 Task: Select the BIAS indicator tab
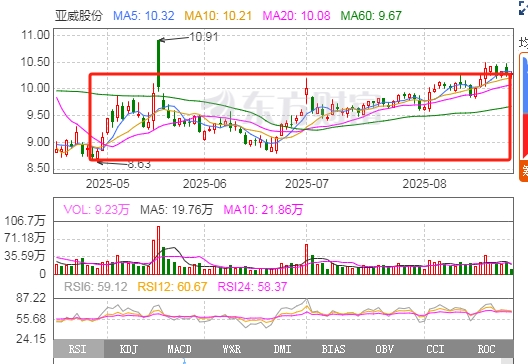pyautogui.click(x=333, y=349)
